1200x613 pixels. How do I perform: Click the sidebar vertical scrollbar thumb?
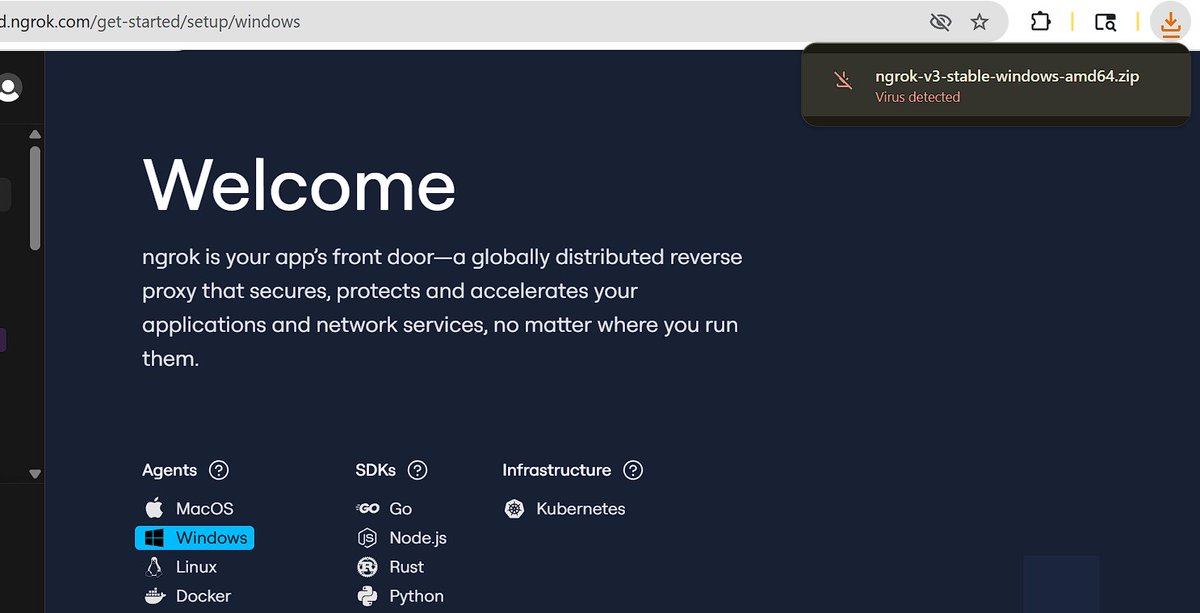(35, 198)
